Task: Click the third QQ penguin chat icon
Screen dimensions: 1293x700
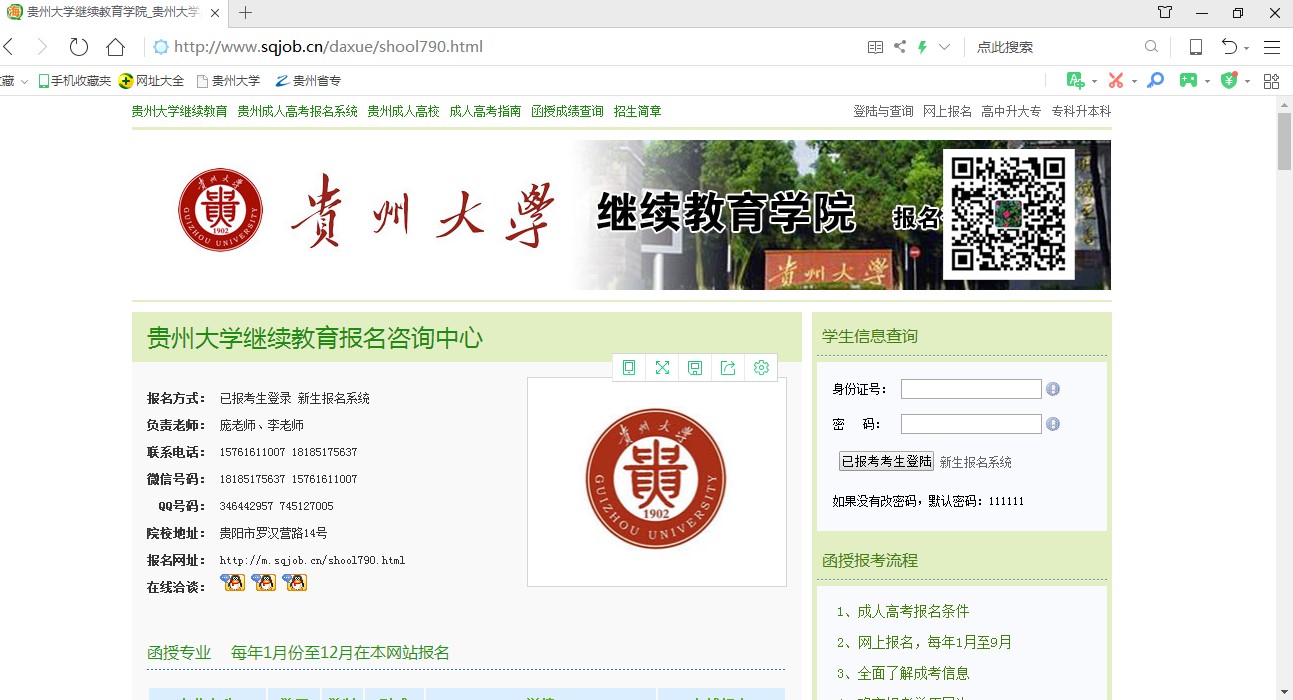Action: point(295,582)
